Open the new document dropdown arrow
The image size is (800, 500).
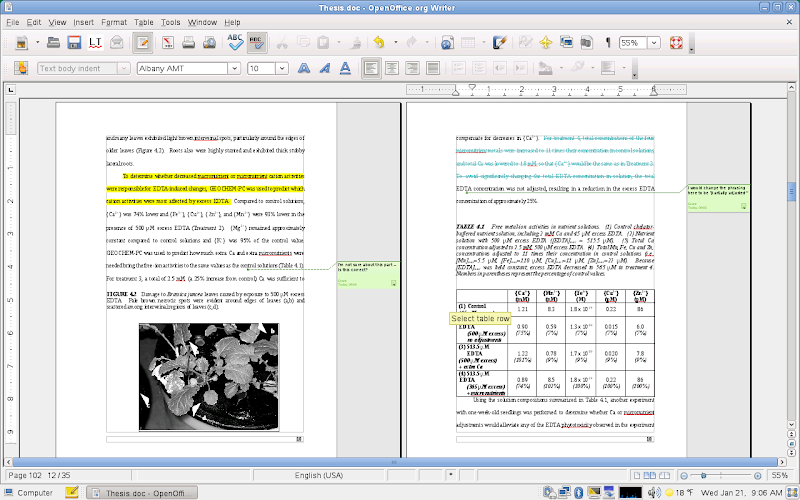click(37, 43)
